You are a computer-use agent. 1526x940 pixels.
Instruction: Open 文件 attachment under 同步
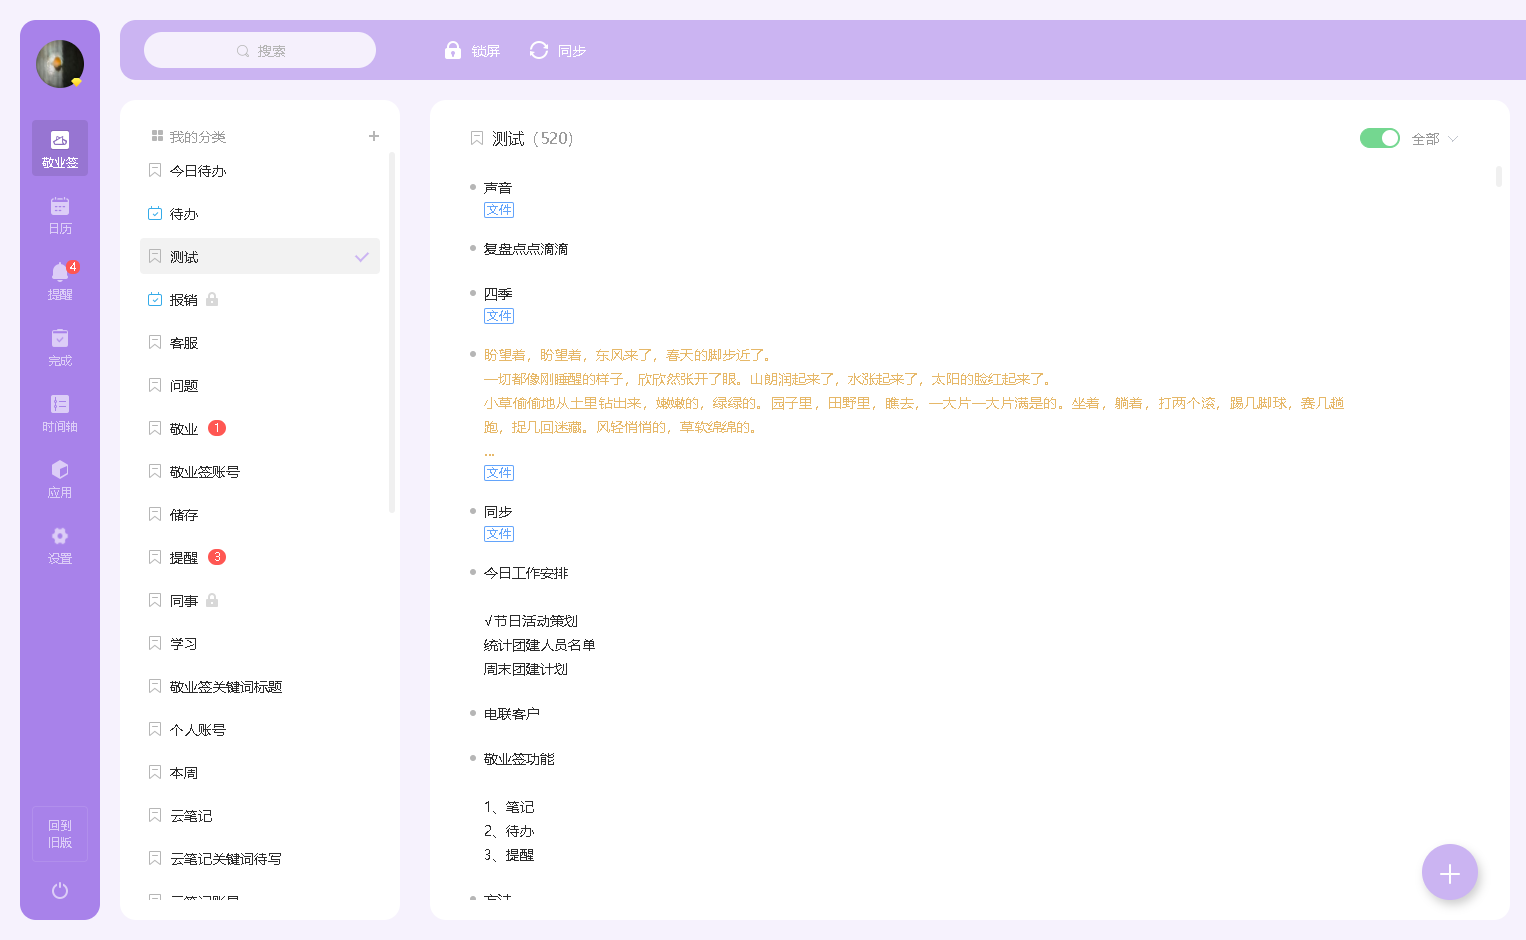pyautogui.click(x=499, y=534)
